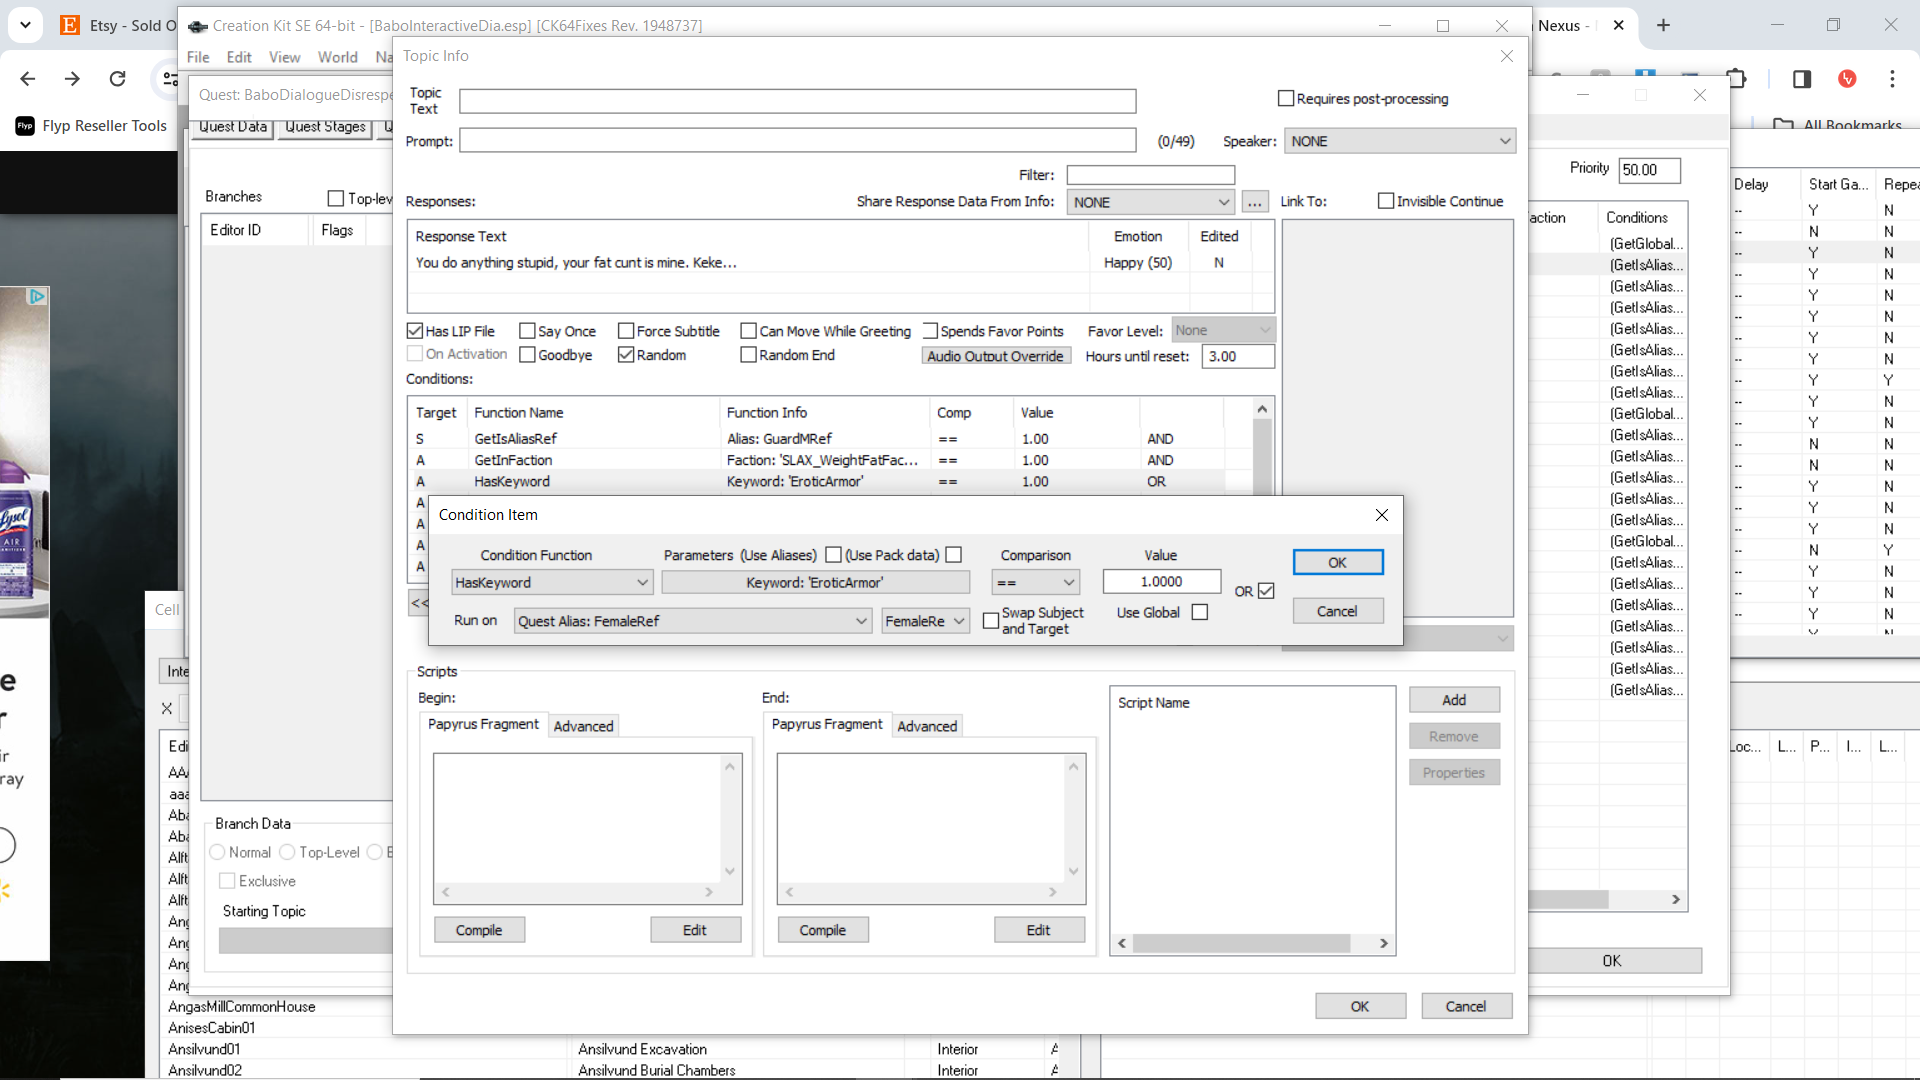Open Run on Quest Alias dropdown
This screenshot has width=1920, height=1080.
692,621
